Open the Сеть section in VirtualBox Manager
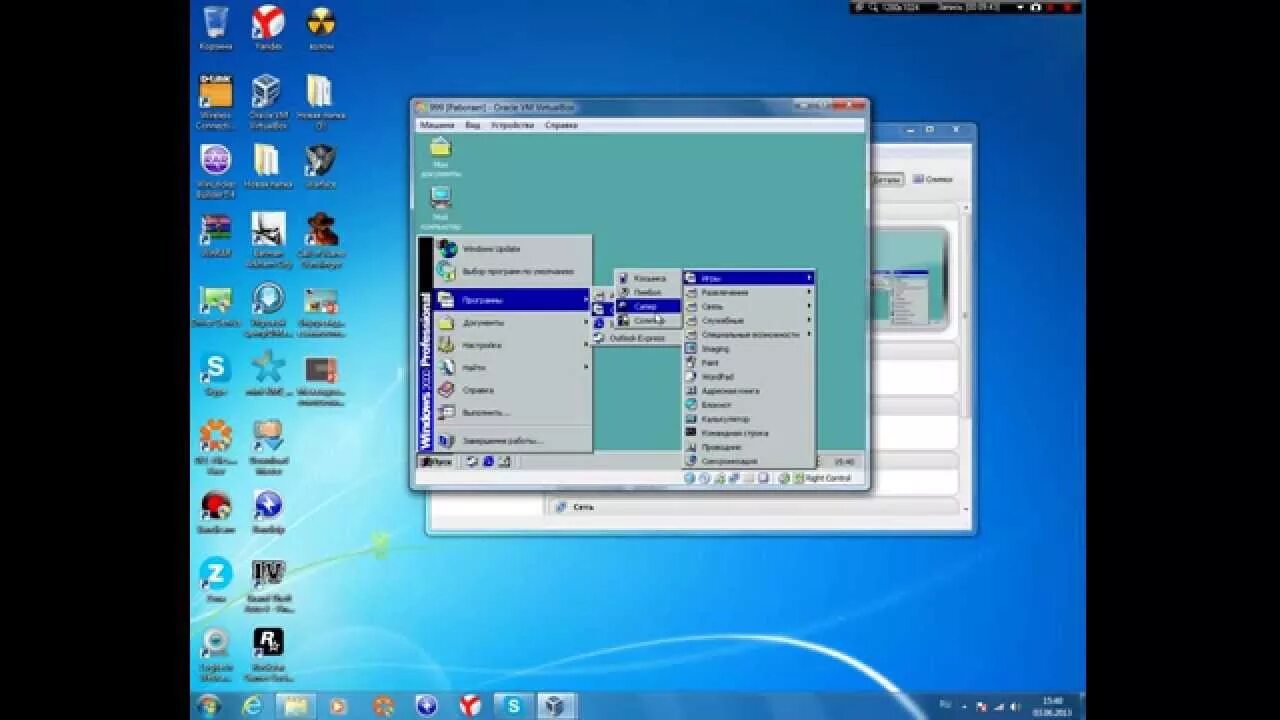 point(584,507)
